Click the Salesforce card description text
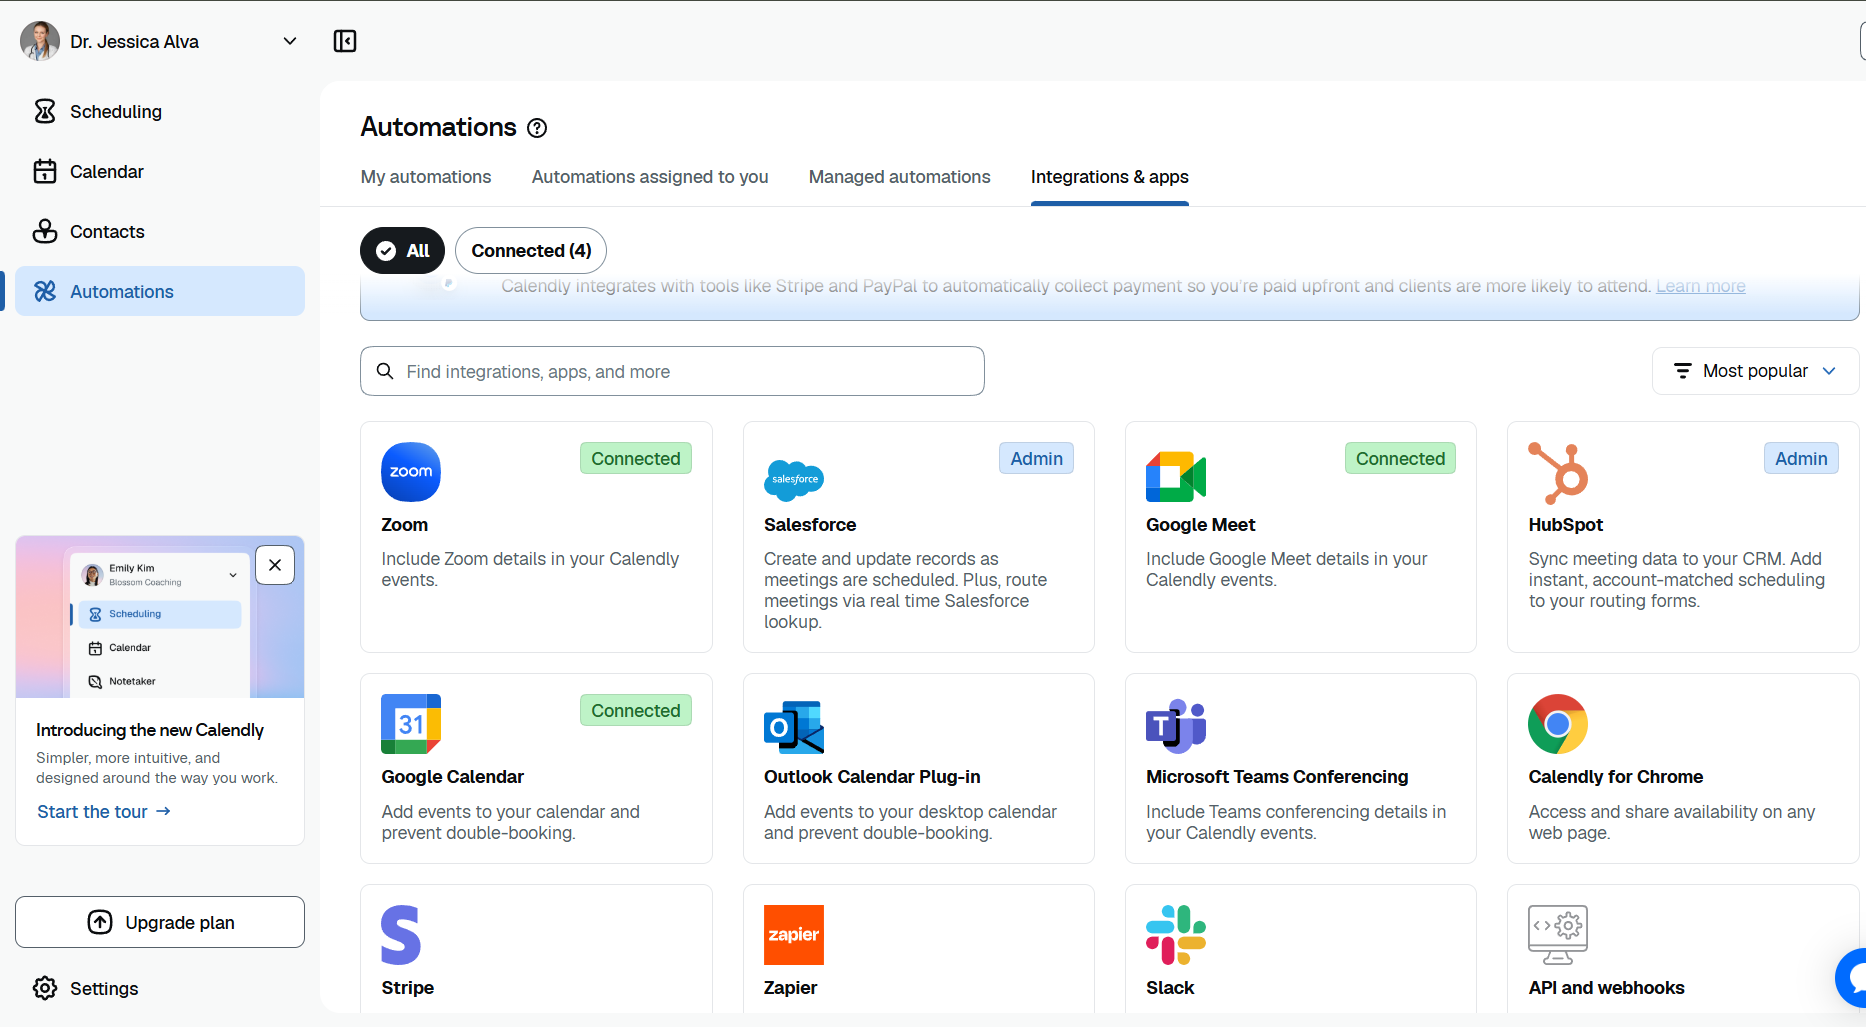 point(906,590)
